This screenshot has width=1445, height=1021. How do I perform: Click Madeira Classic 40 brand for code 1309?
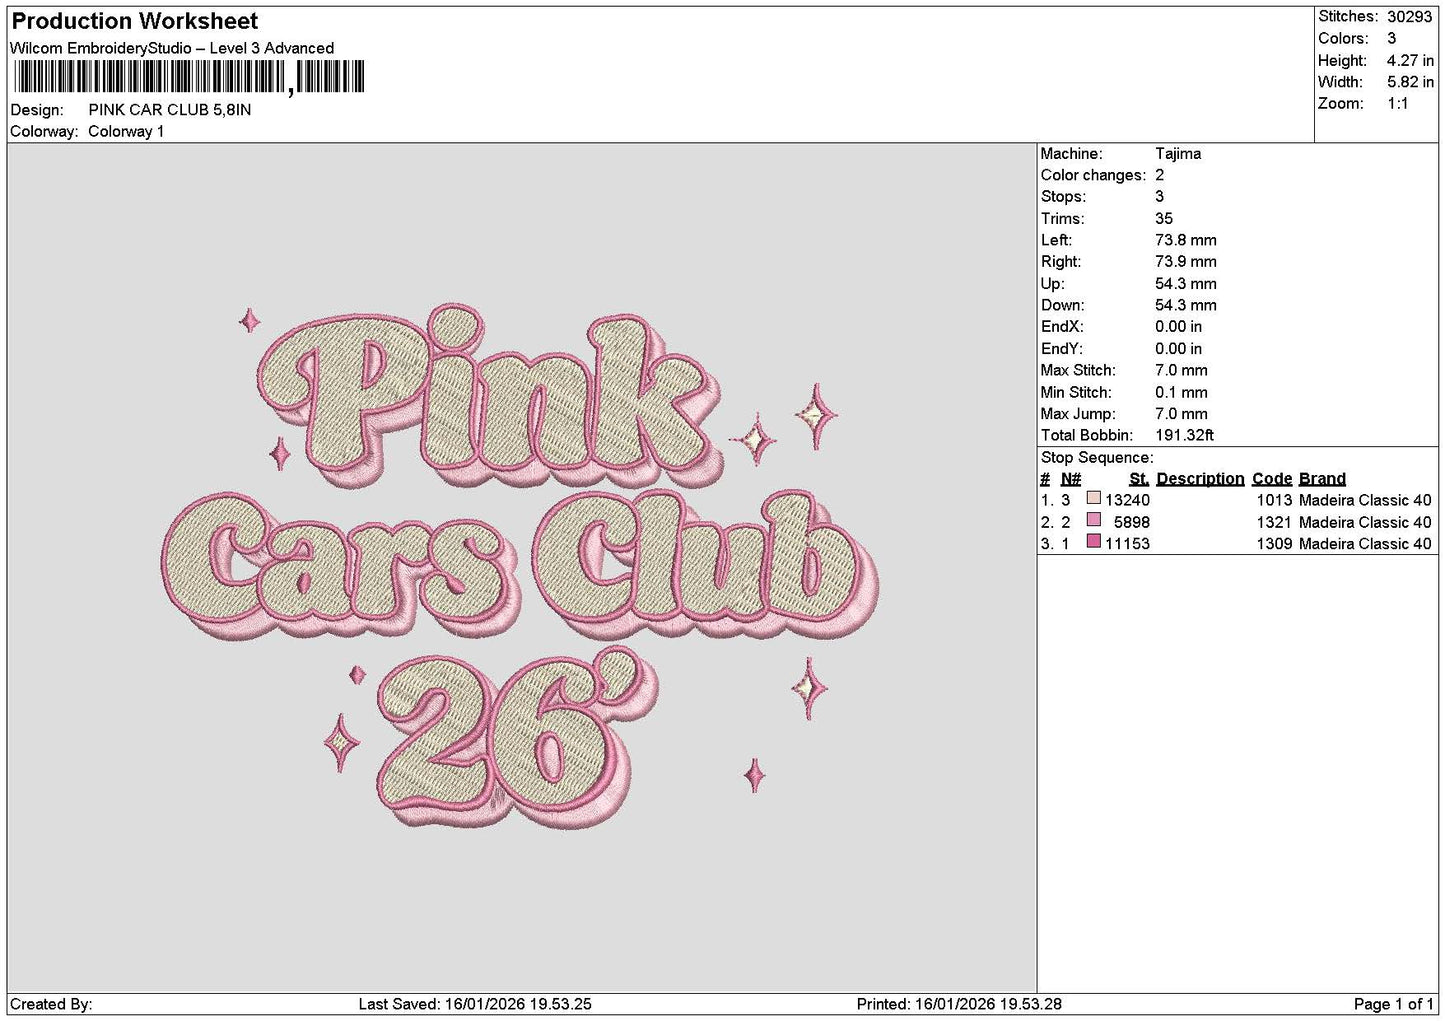(1365, 545)
